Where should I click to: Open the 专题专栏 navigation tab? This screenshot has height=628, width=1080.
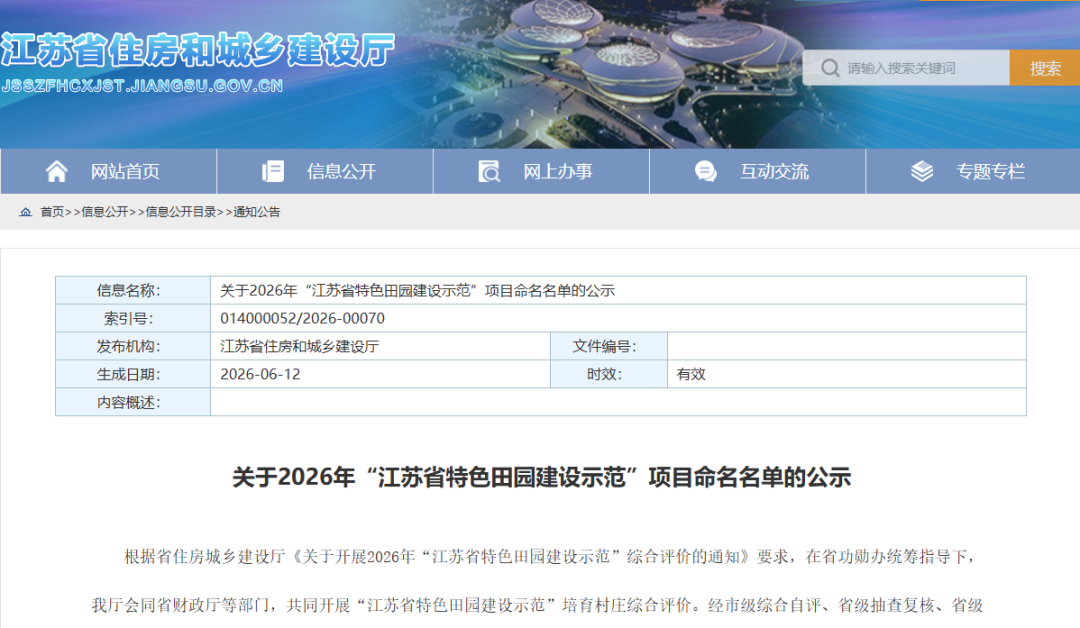coord(973,171)
